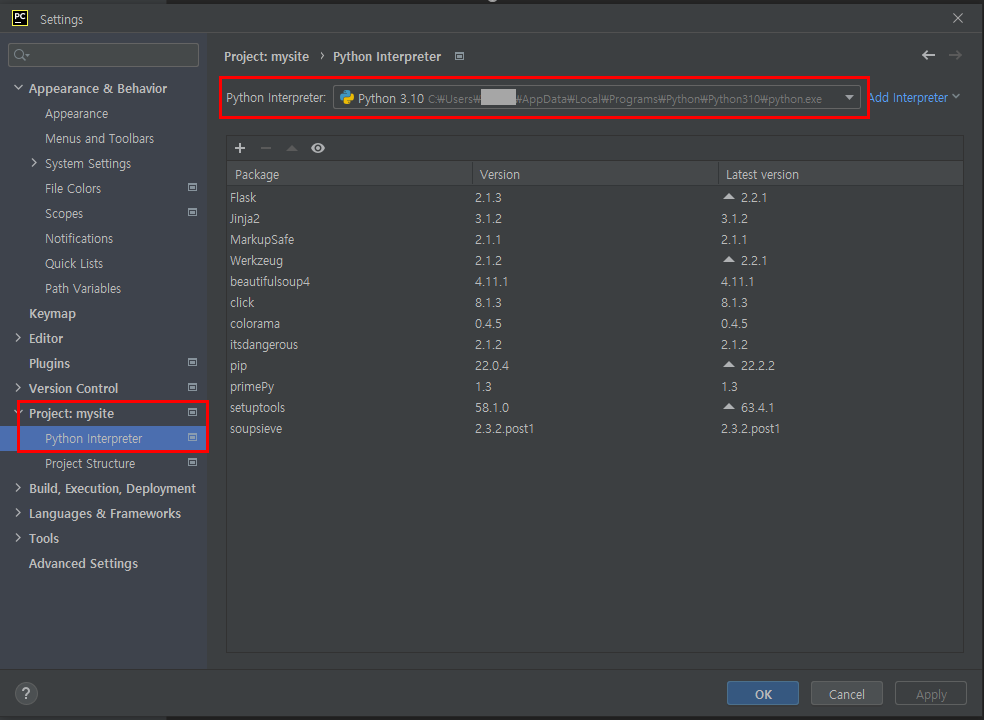Click the project-level icon beside File Colors

193,187
